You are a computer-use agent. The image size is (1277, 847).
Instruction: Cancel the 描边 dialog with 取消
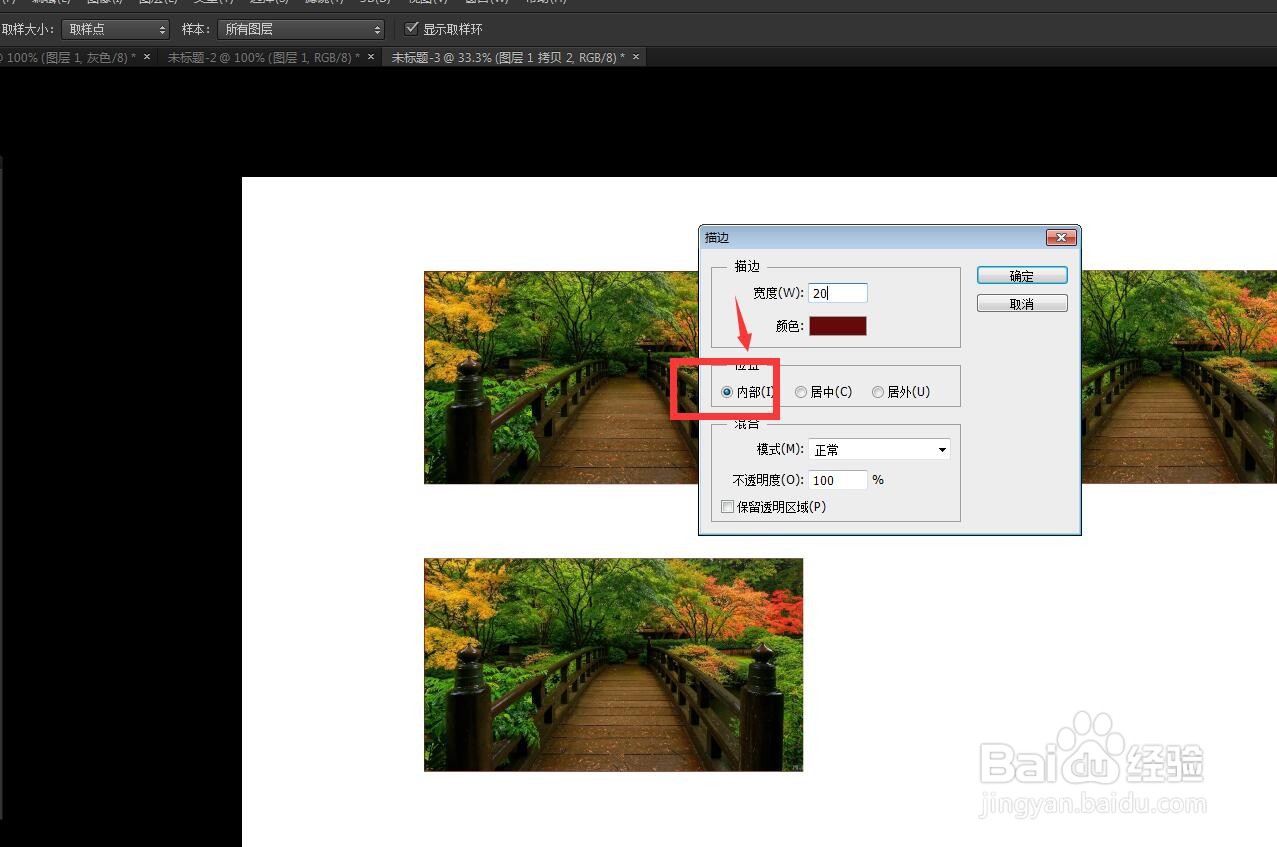coord(1022,304)
